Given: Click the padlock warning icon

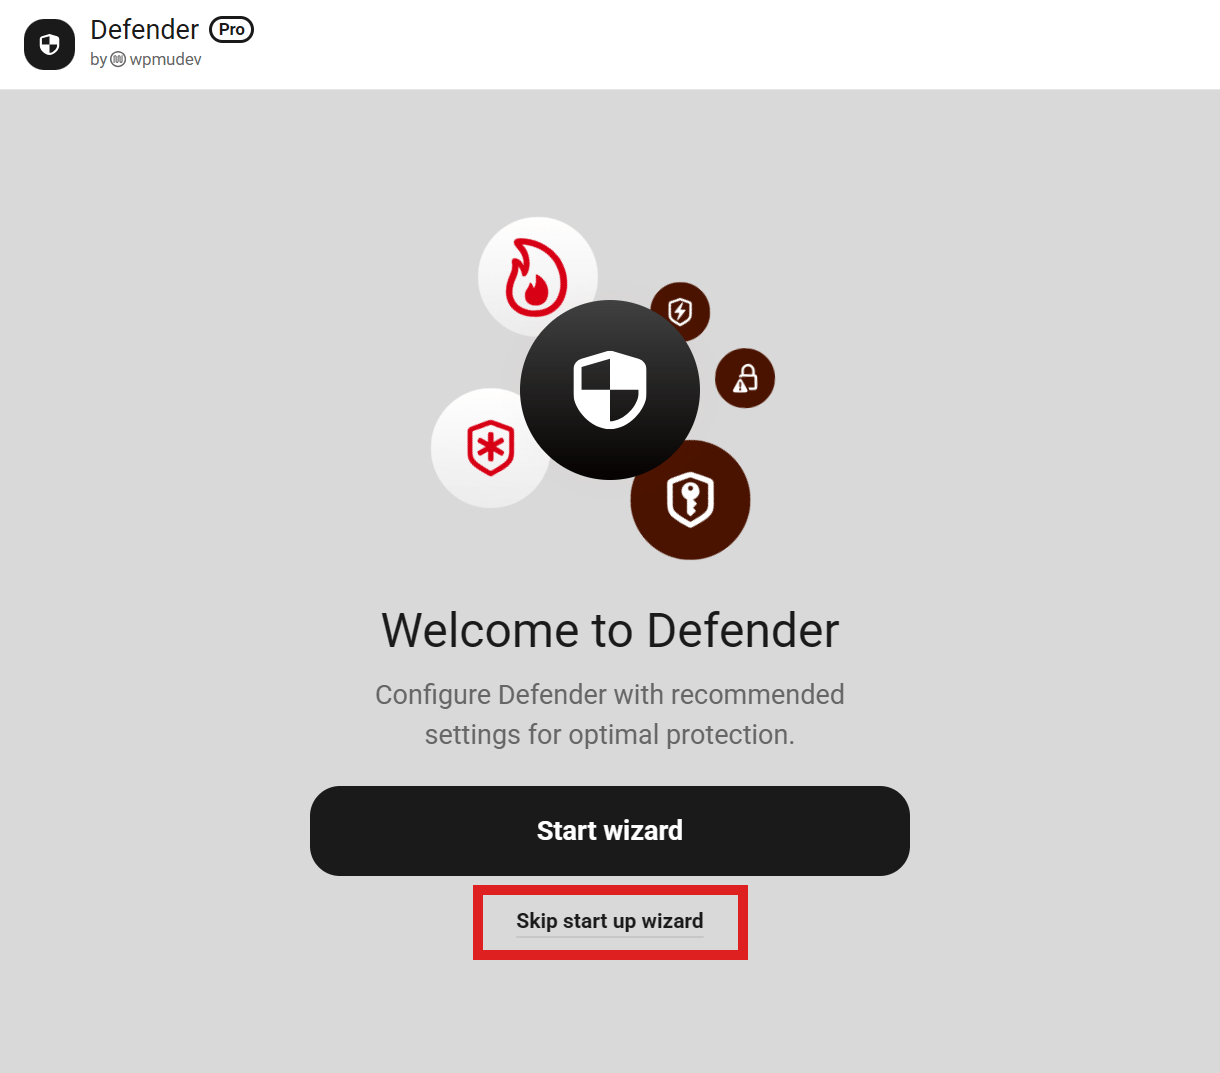Looking at the screenshot, I should pos(745,378).
